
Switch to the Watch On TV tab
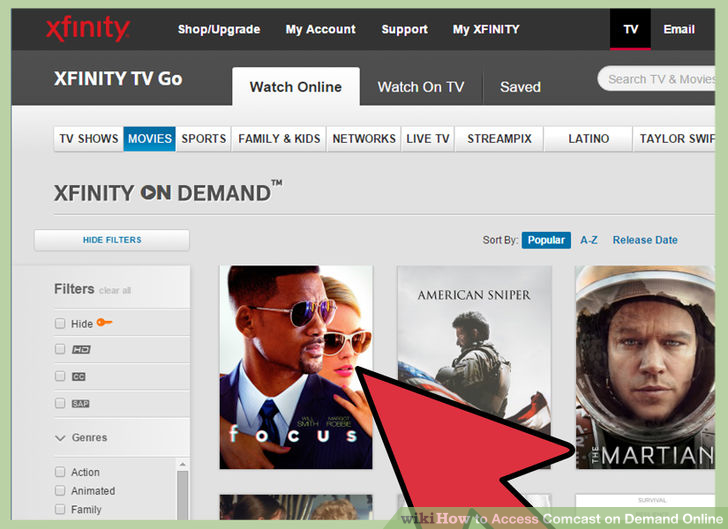click(x=421, y=87)
